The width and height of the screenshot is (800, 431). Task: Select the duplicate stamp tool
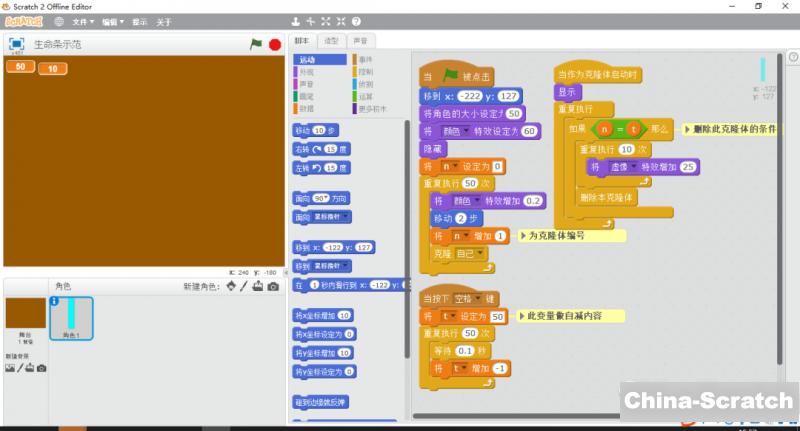295,21
